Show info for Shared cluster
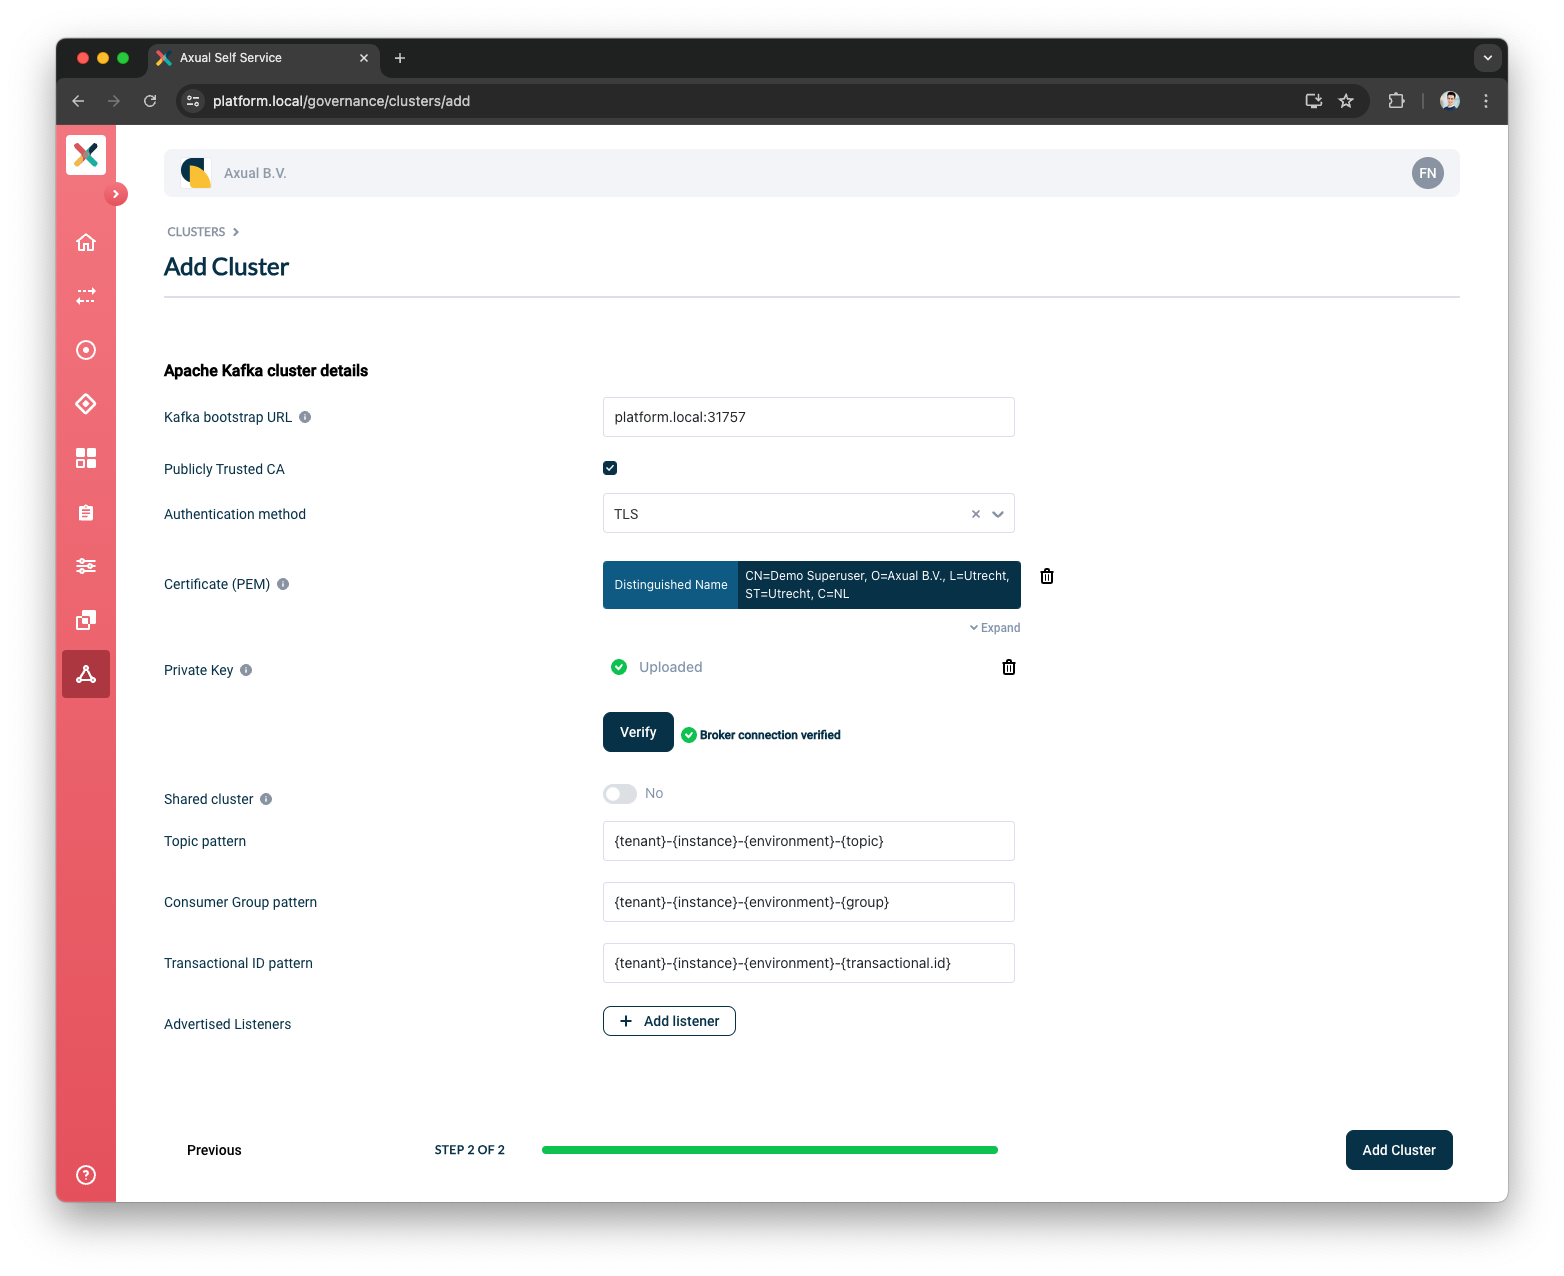The width and height of the screenshot is (1564, 1276). pyautogui.click(x=266, y=799)
